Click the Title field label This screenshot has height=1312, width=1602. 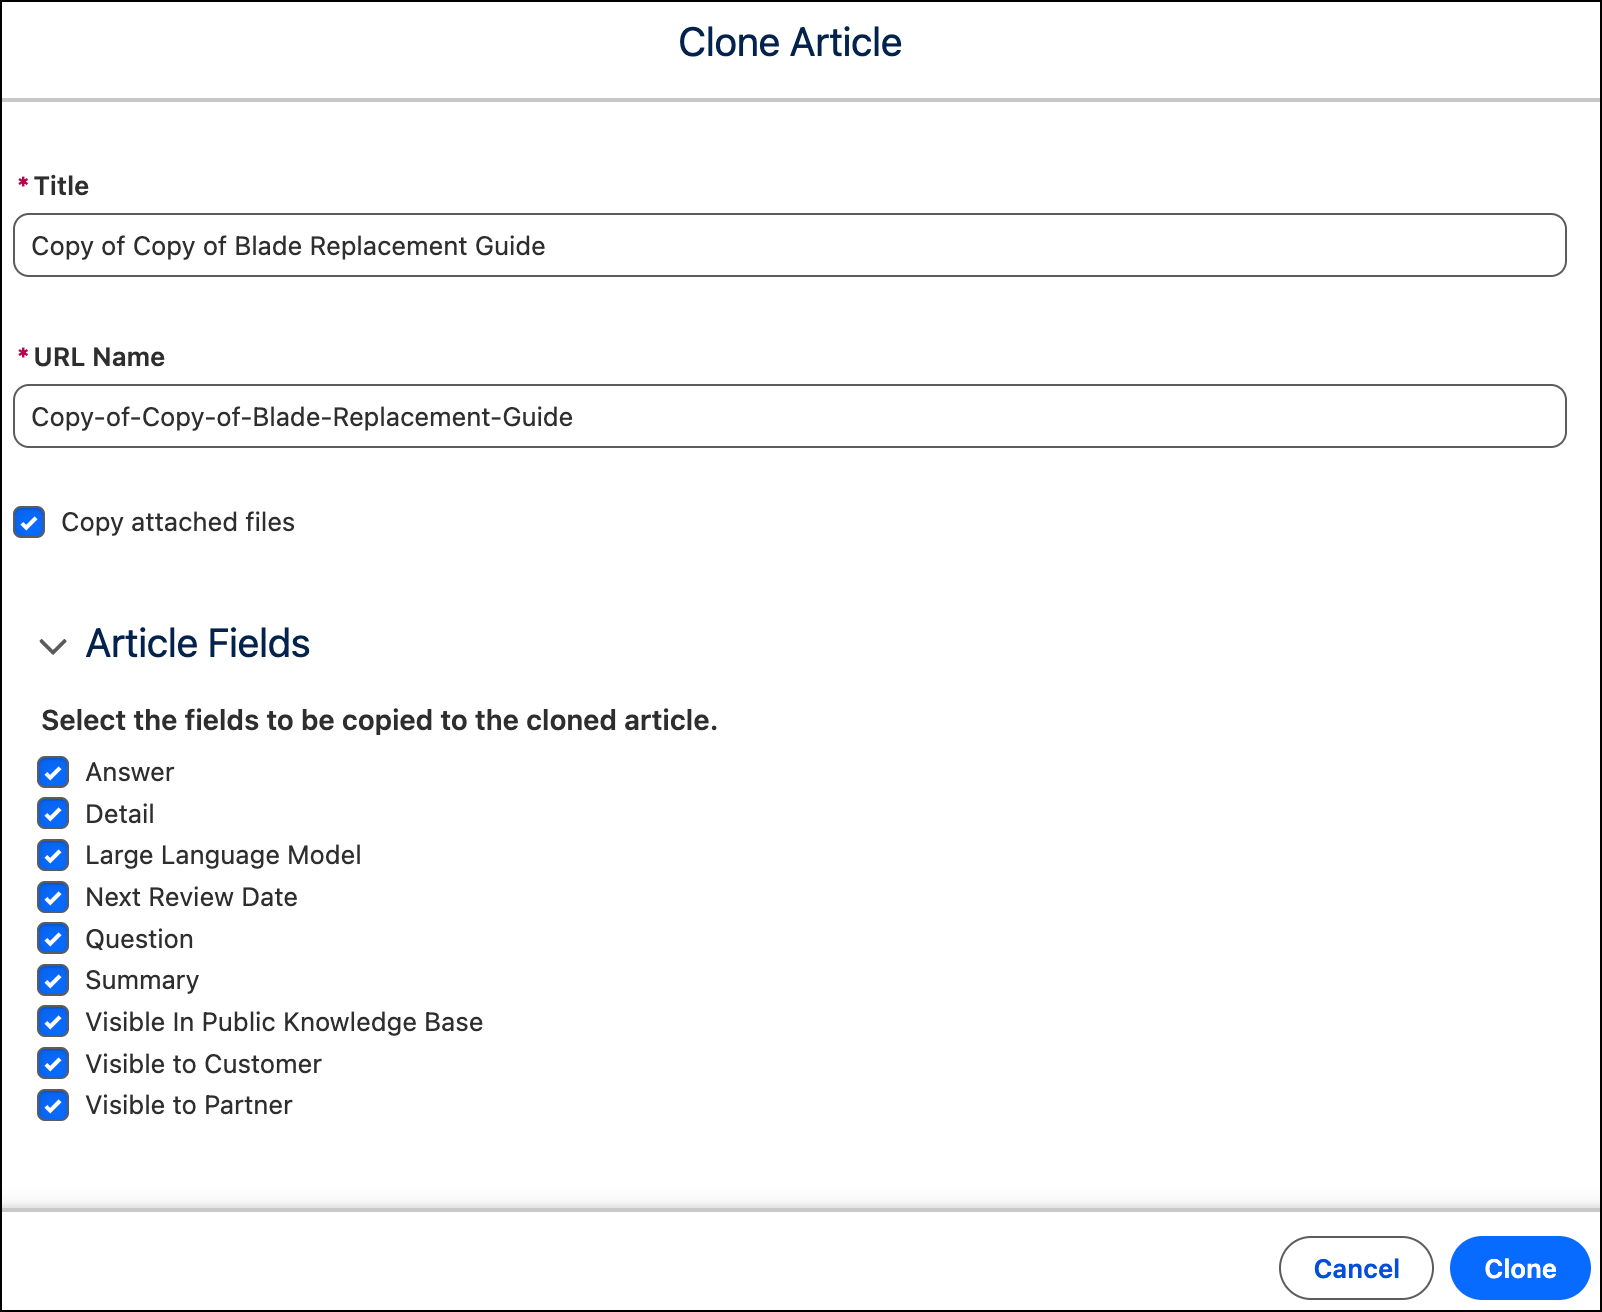61,186
